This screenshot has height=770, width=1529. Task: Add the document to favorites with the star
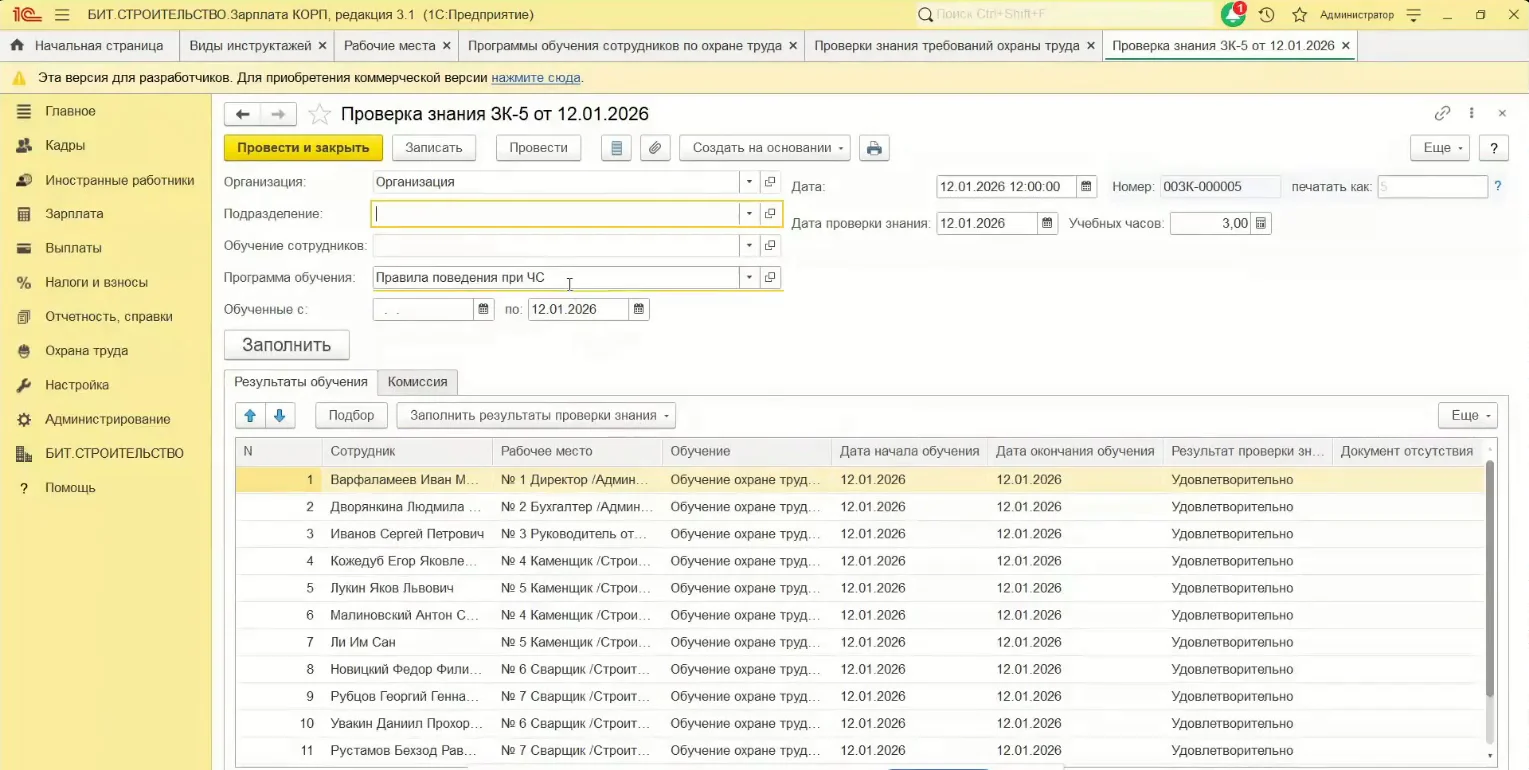click(x=319, y=115)
